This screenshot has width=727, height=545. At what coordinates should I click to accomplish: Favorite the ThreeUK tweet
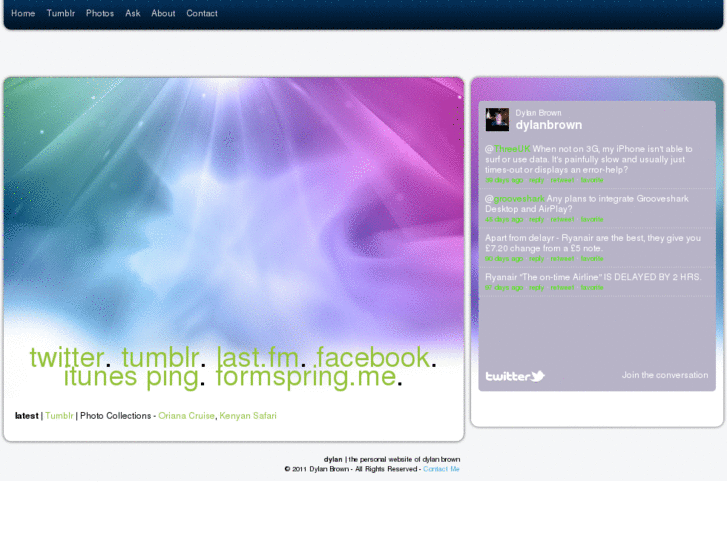click(592, 180)
